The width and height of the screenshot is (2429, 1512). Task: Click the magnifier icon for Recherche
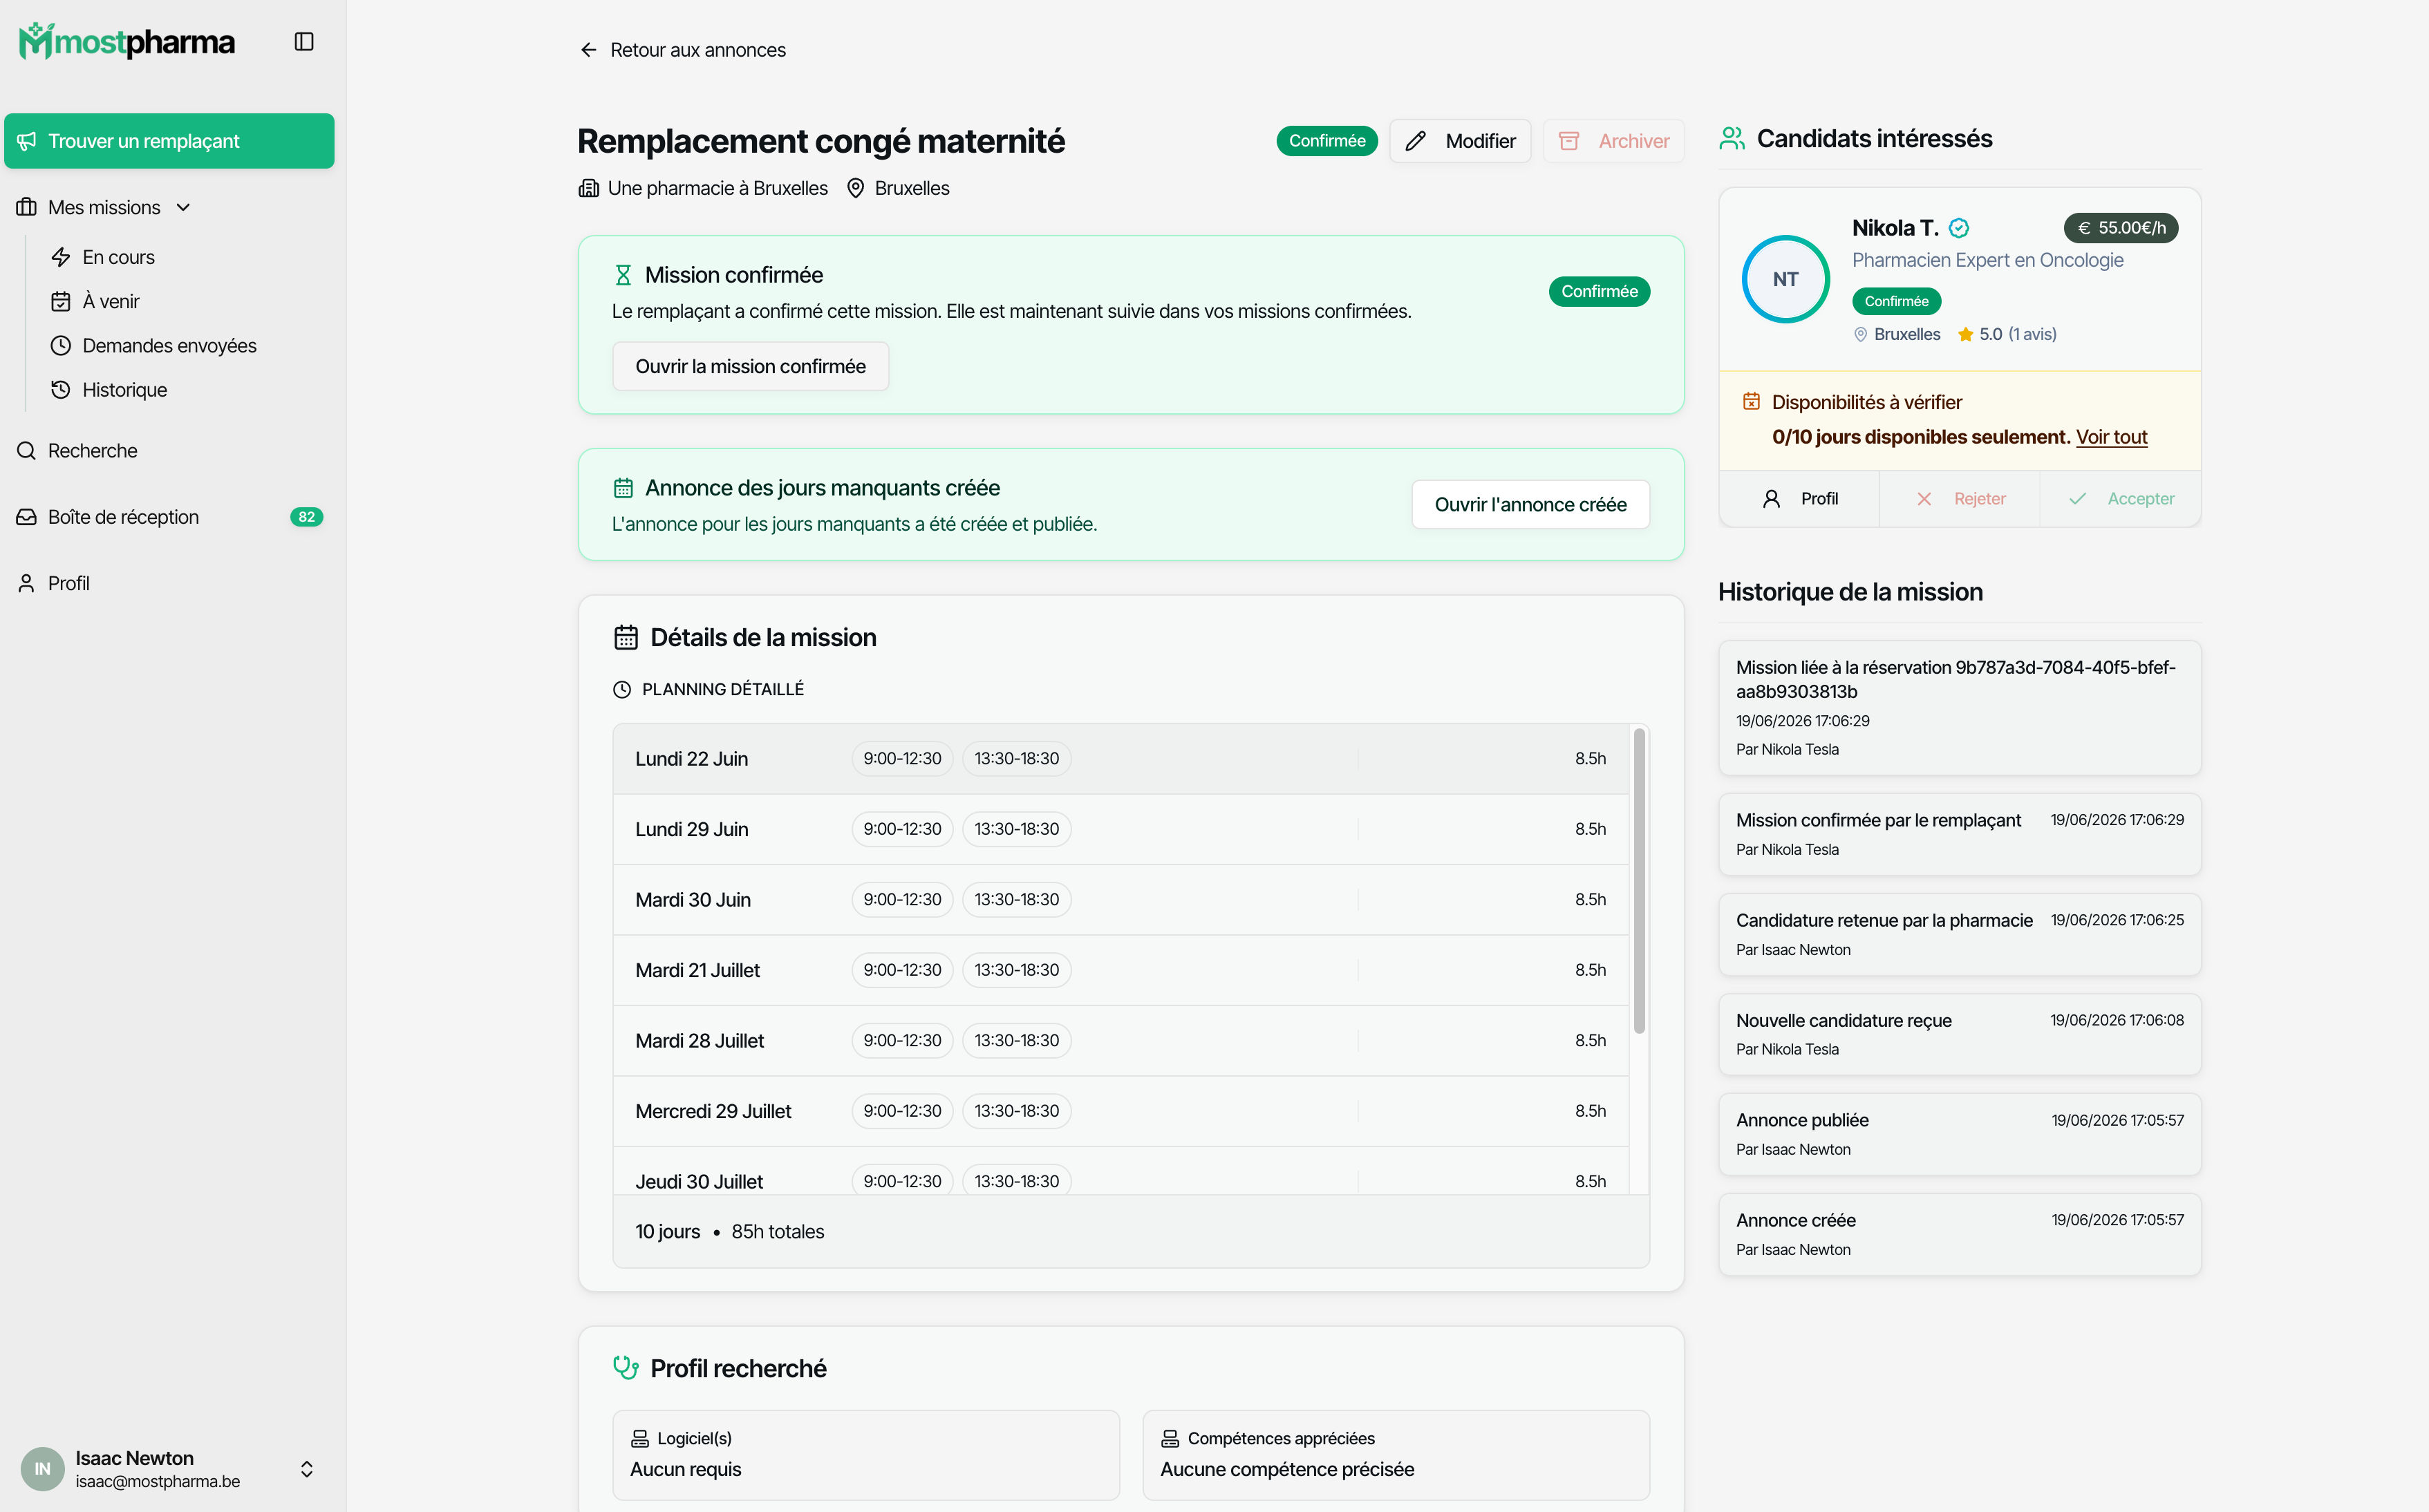(x=26, y=451)
